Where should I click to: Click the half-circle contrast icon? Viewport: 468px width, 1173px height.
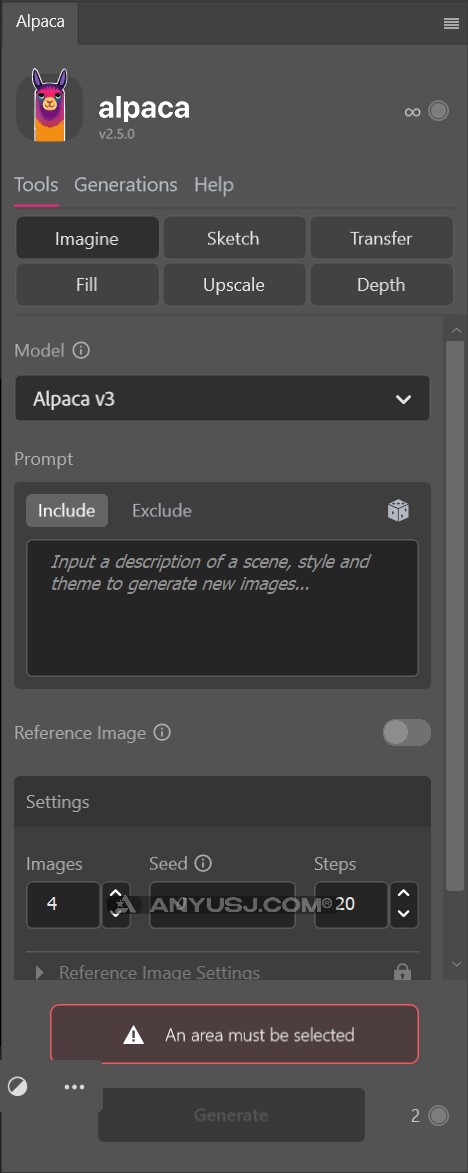coord(18,1086)
